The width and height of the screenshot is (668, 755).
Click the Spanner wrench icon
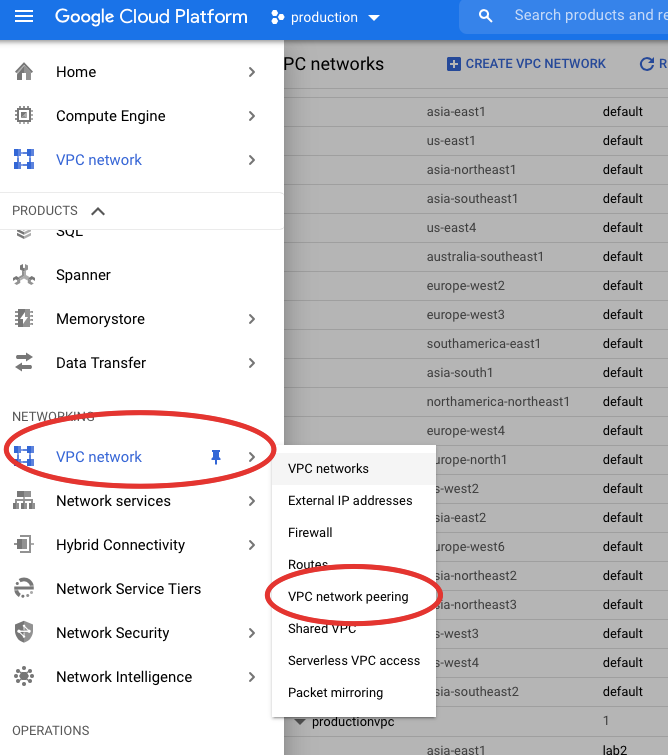pyautogui.click(x=24, y=275)
